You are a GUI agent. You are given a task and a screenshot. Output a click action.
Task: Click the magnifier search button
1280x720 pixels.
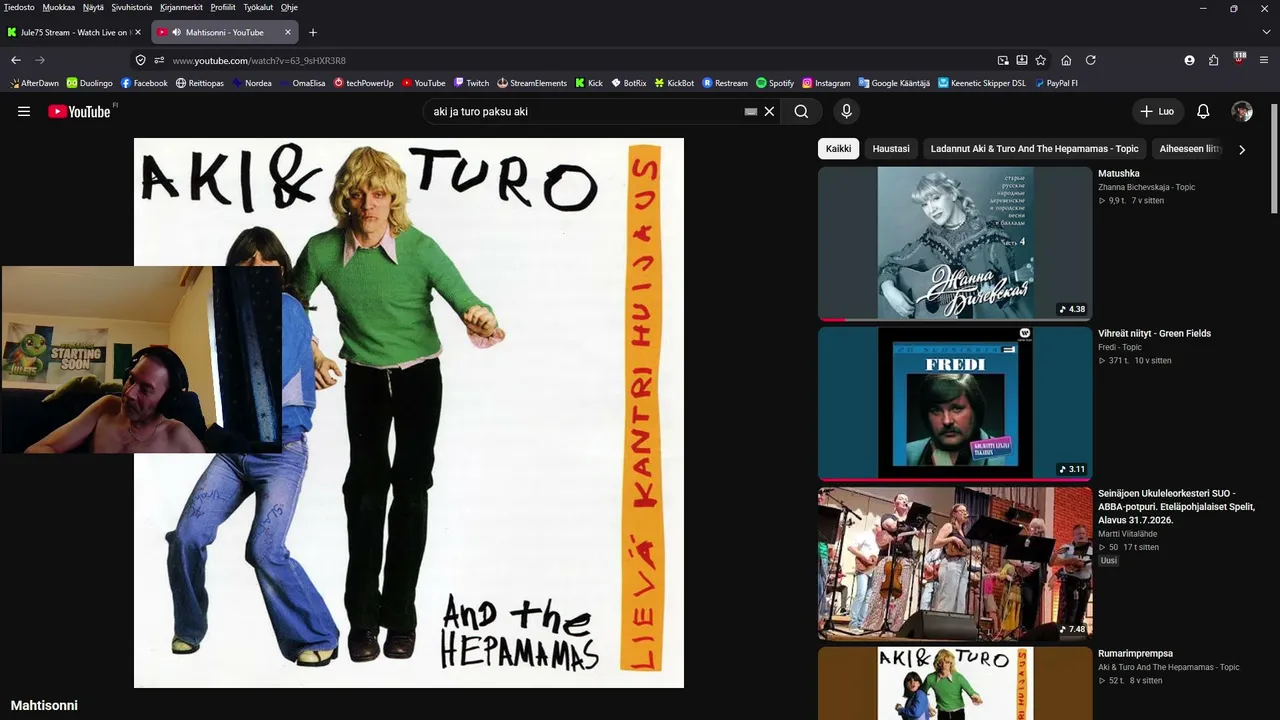pos(801,111)
